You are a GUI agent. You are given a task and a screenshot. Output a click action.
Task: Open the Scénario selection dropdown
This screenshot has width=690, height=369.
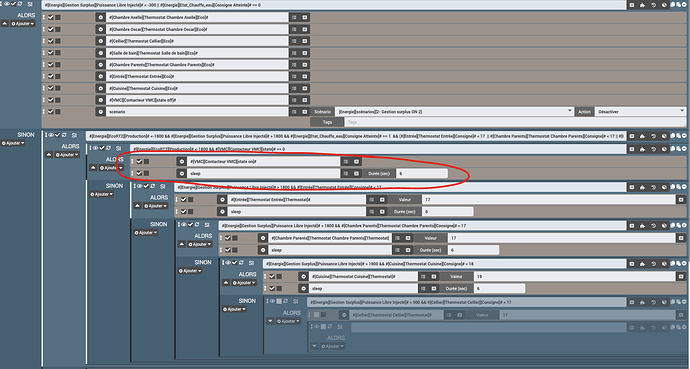coord(454,112)
